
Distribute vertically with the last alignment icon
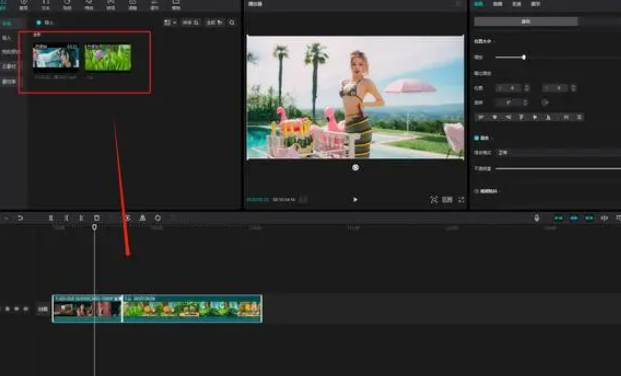(x=579, y=117)
